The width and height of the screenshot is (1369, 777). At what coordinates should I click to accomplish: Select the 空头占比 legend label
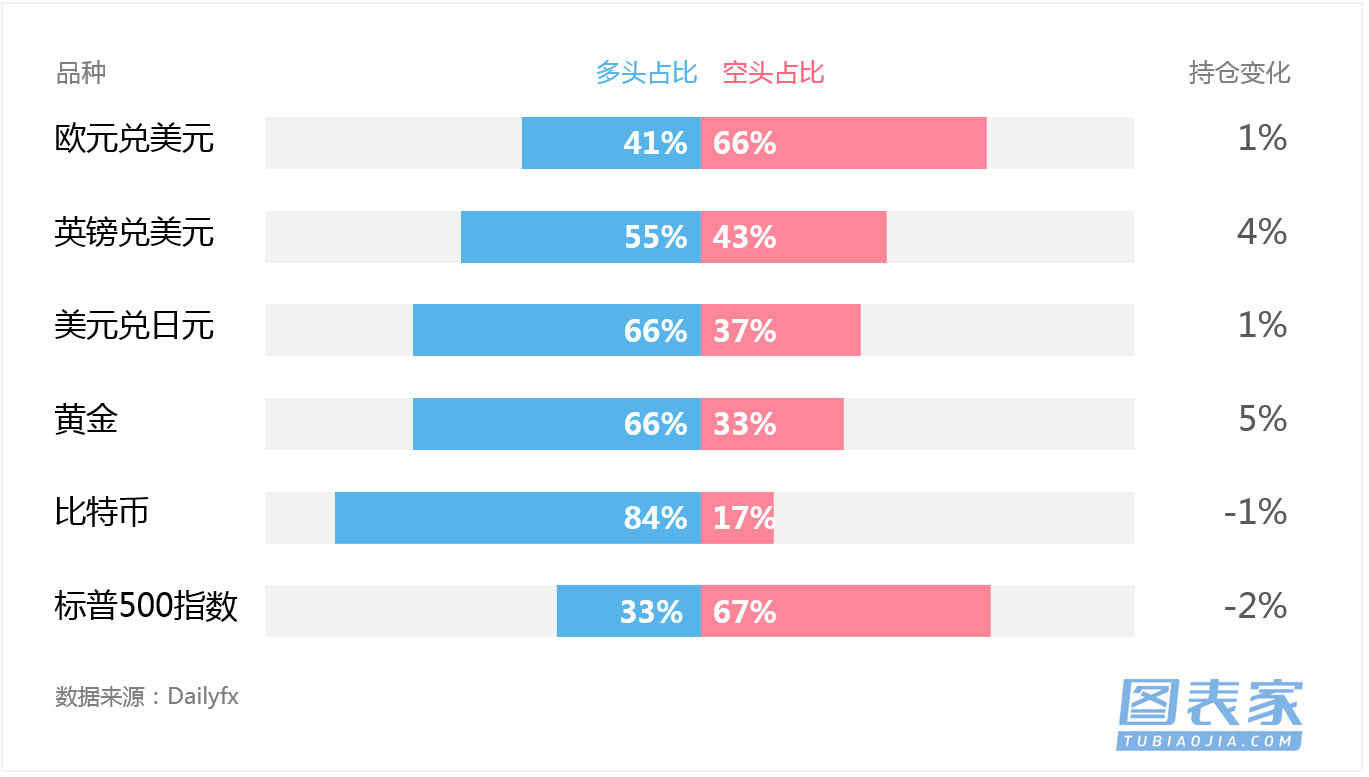773,73
